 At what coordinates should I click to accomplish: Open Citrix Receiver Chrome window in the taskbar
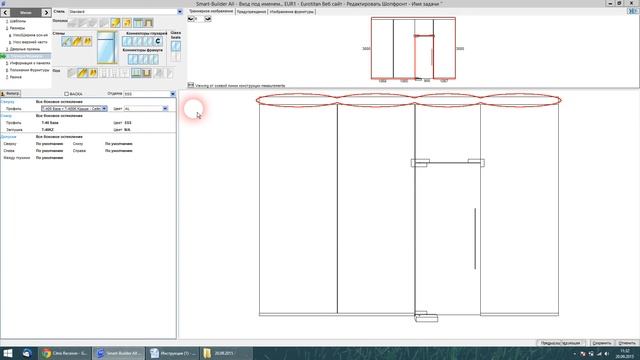click(64, 353)
